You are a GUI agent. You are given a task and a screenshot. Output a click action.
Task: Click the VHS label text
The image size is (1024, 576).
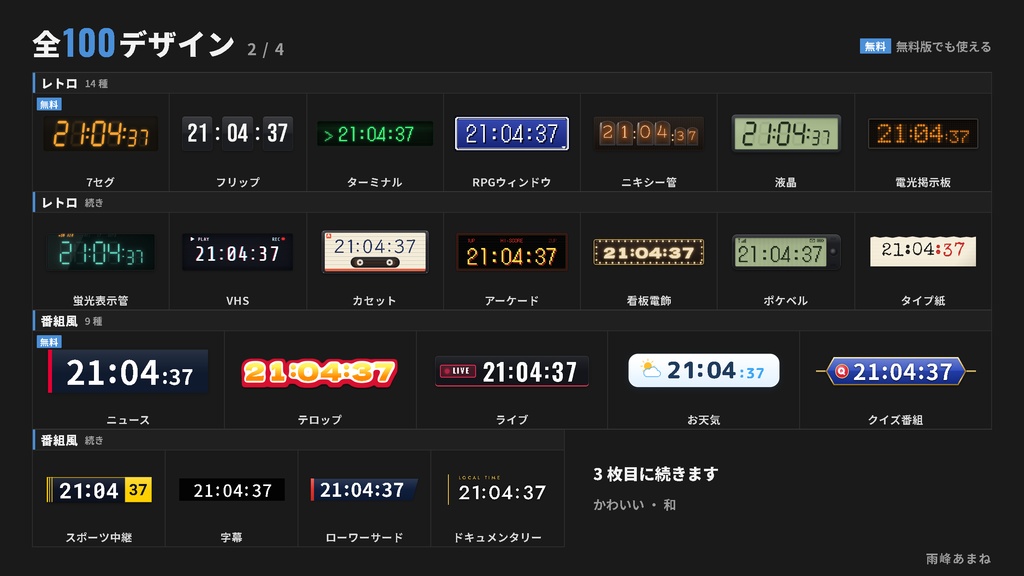[x=238, y=300]
